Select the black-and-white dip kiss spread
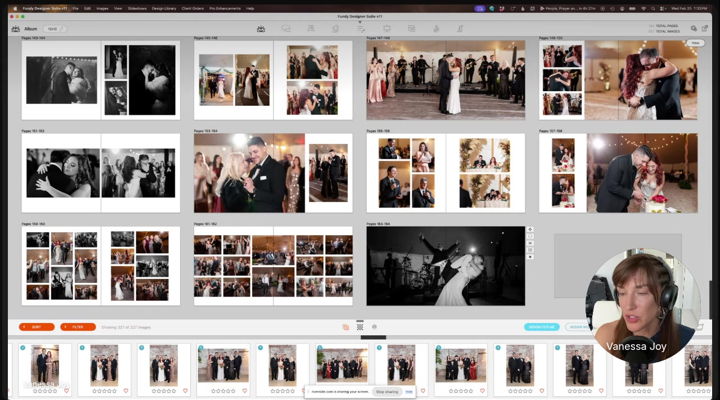Viewport: 720px width, 400px height. 445,265
